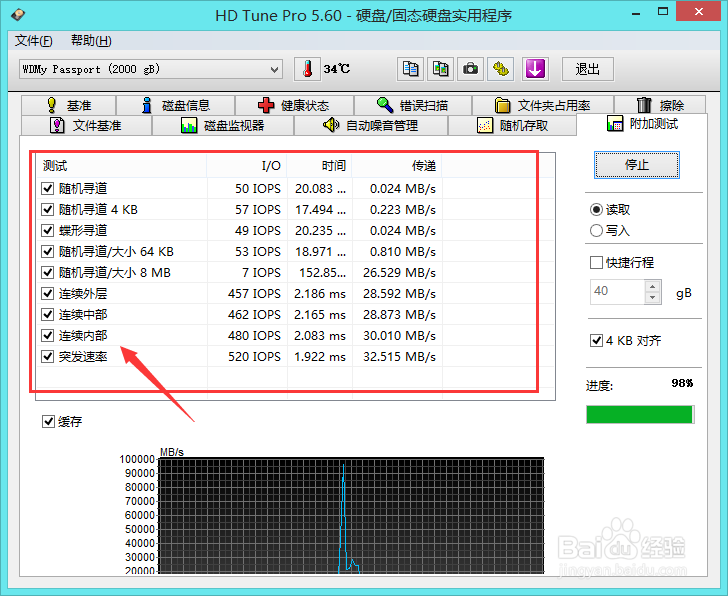Click the copy text to clipboard icon

(x=410, y=69)
